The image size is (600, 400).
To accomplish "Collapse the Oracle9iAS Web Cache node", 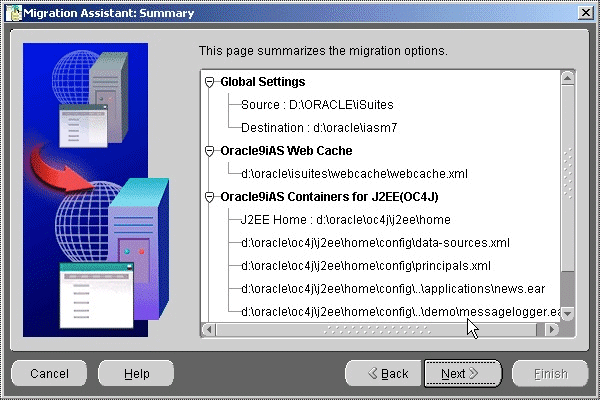I will pyautogui.click(x=209, y=151).
